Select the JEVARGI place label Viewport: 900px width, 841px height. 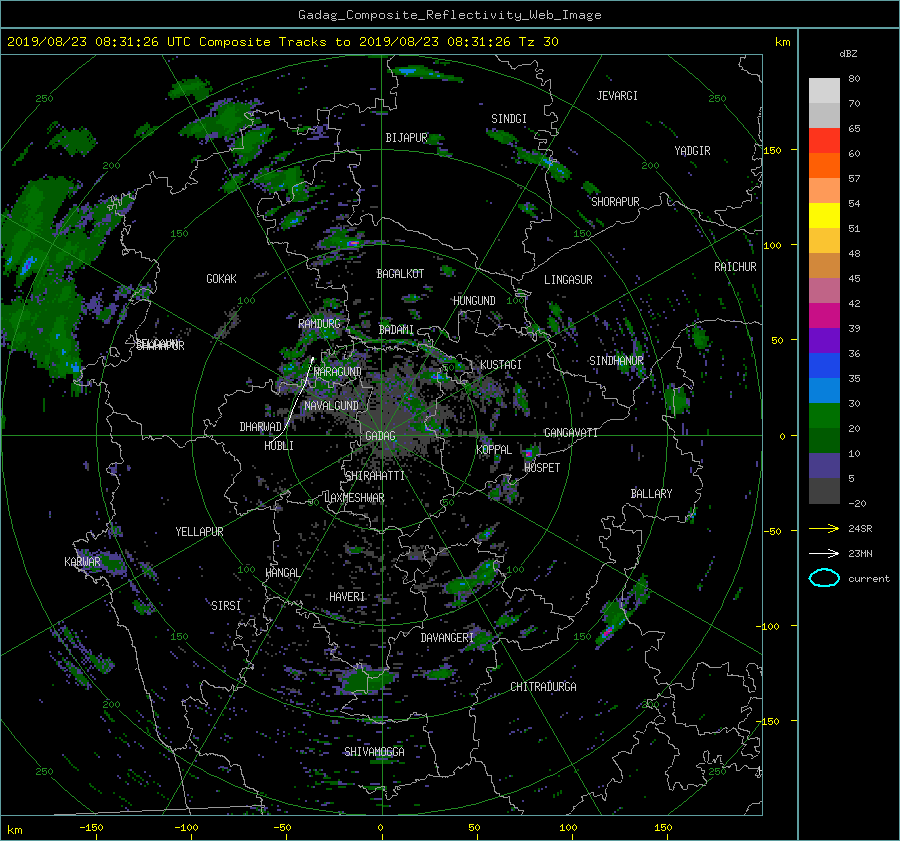(617, 96)
